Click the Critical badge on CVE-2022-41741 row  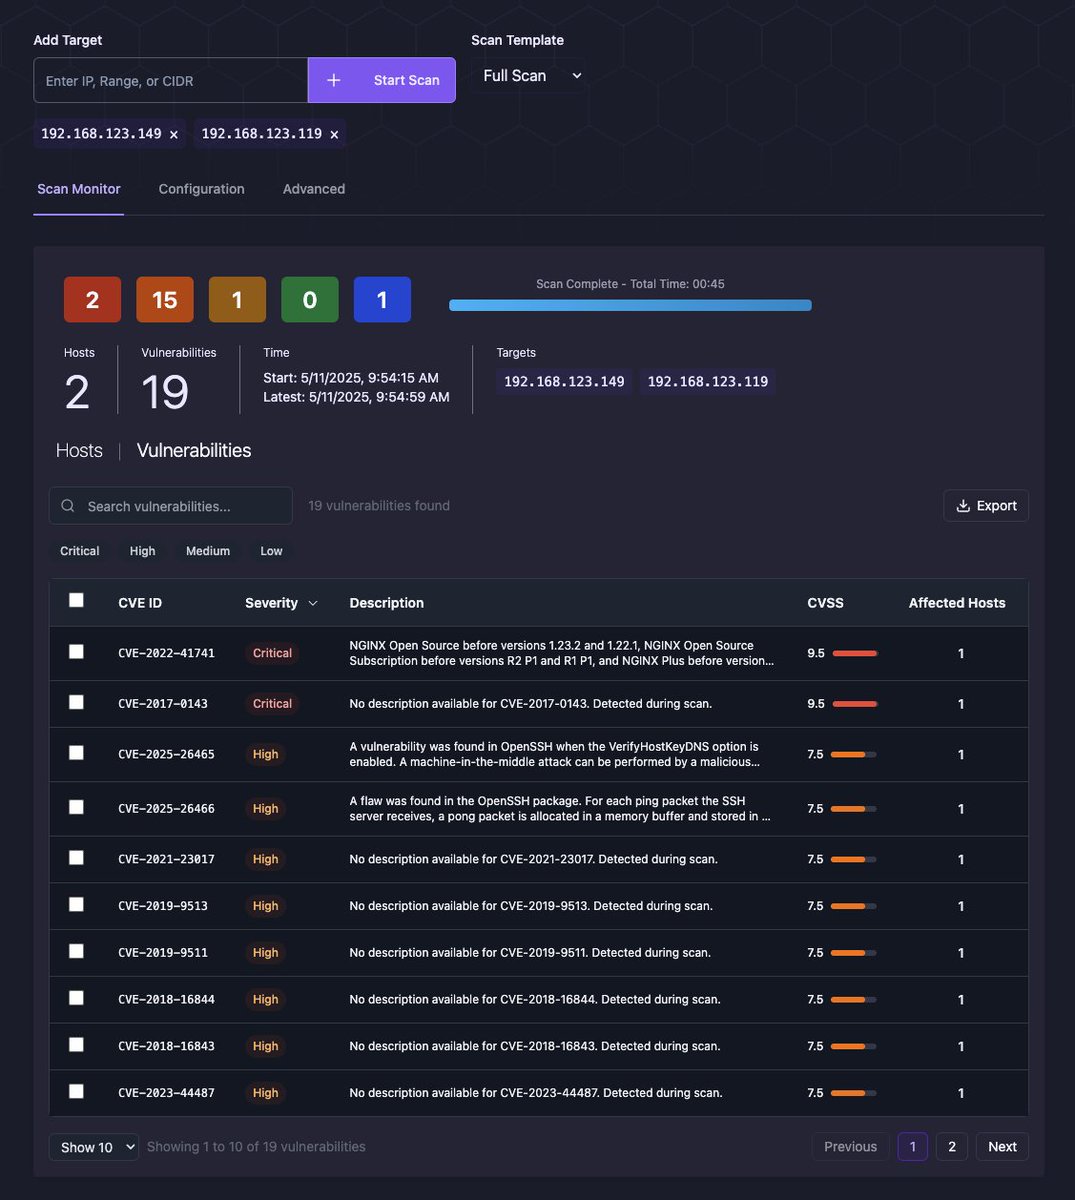coord(272,653)
